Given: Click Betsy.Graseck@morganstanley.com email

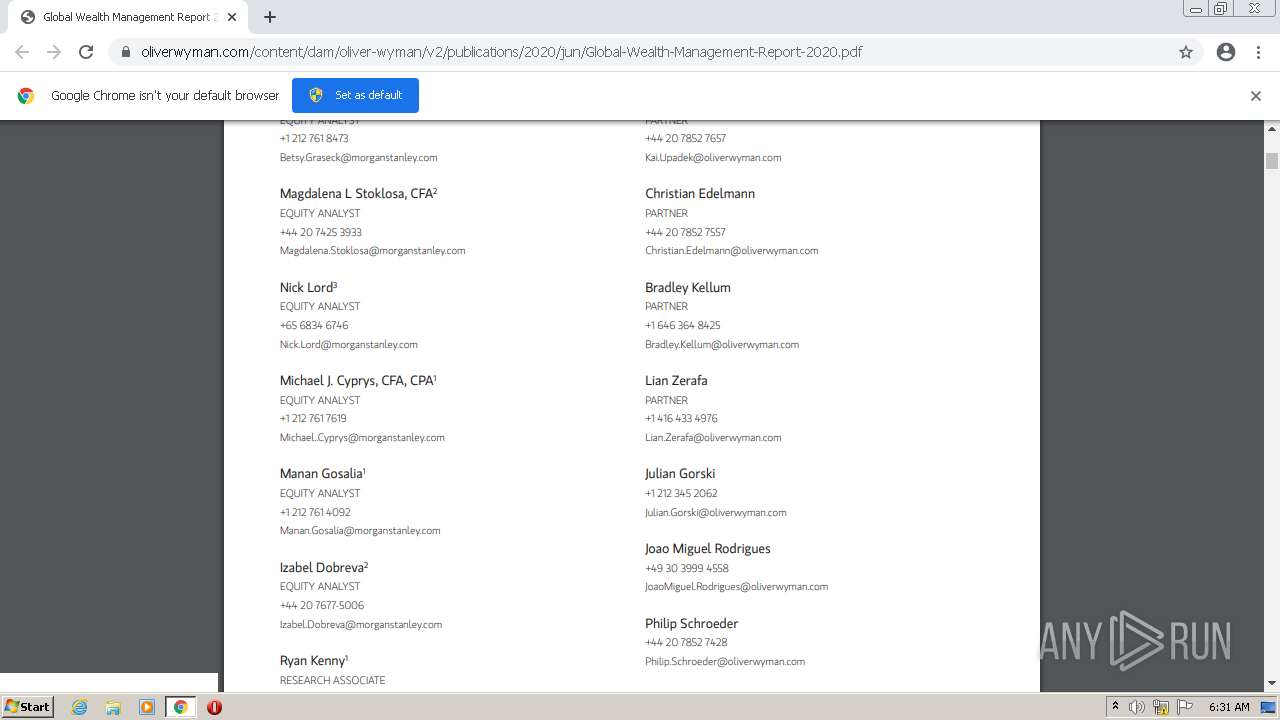Looking at the screenshot, I should (358, 157).
